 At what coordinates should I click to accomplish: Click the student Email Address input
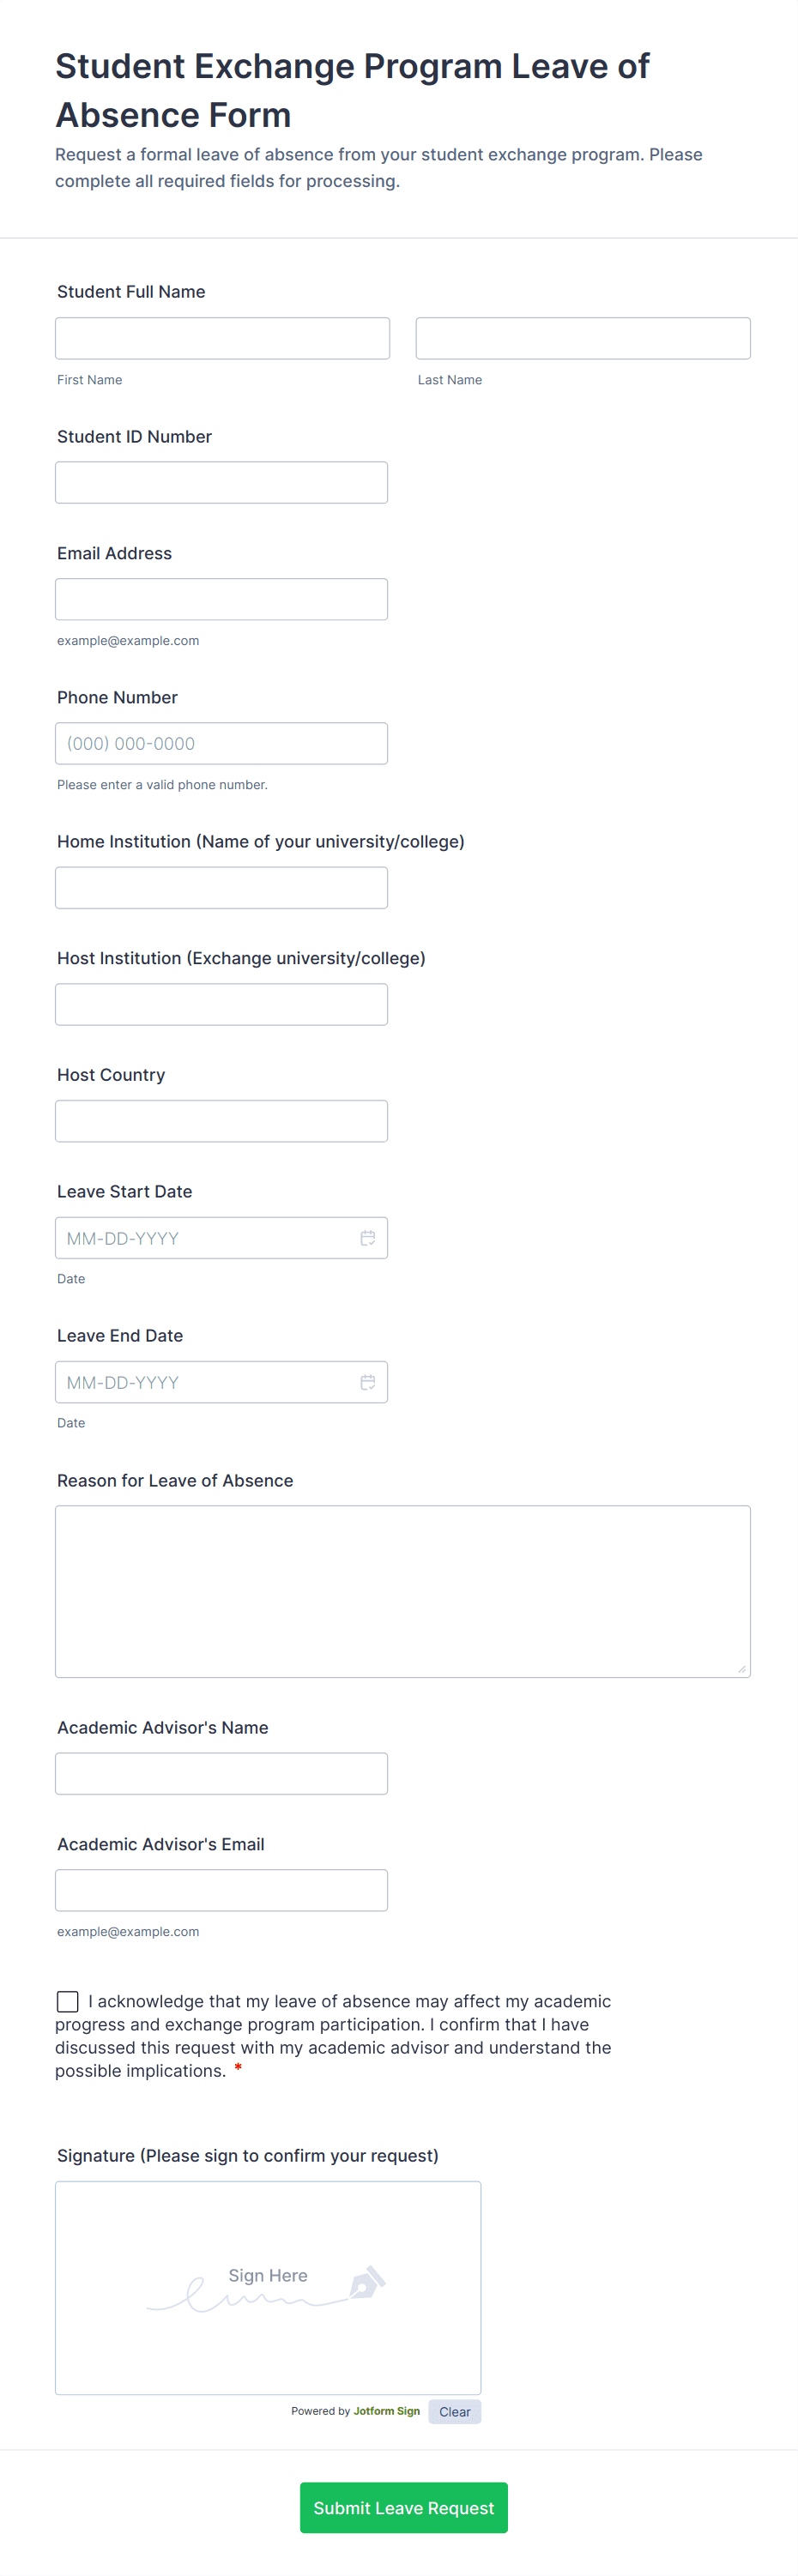pos(221,599)
